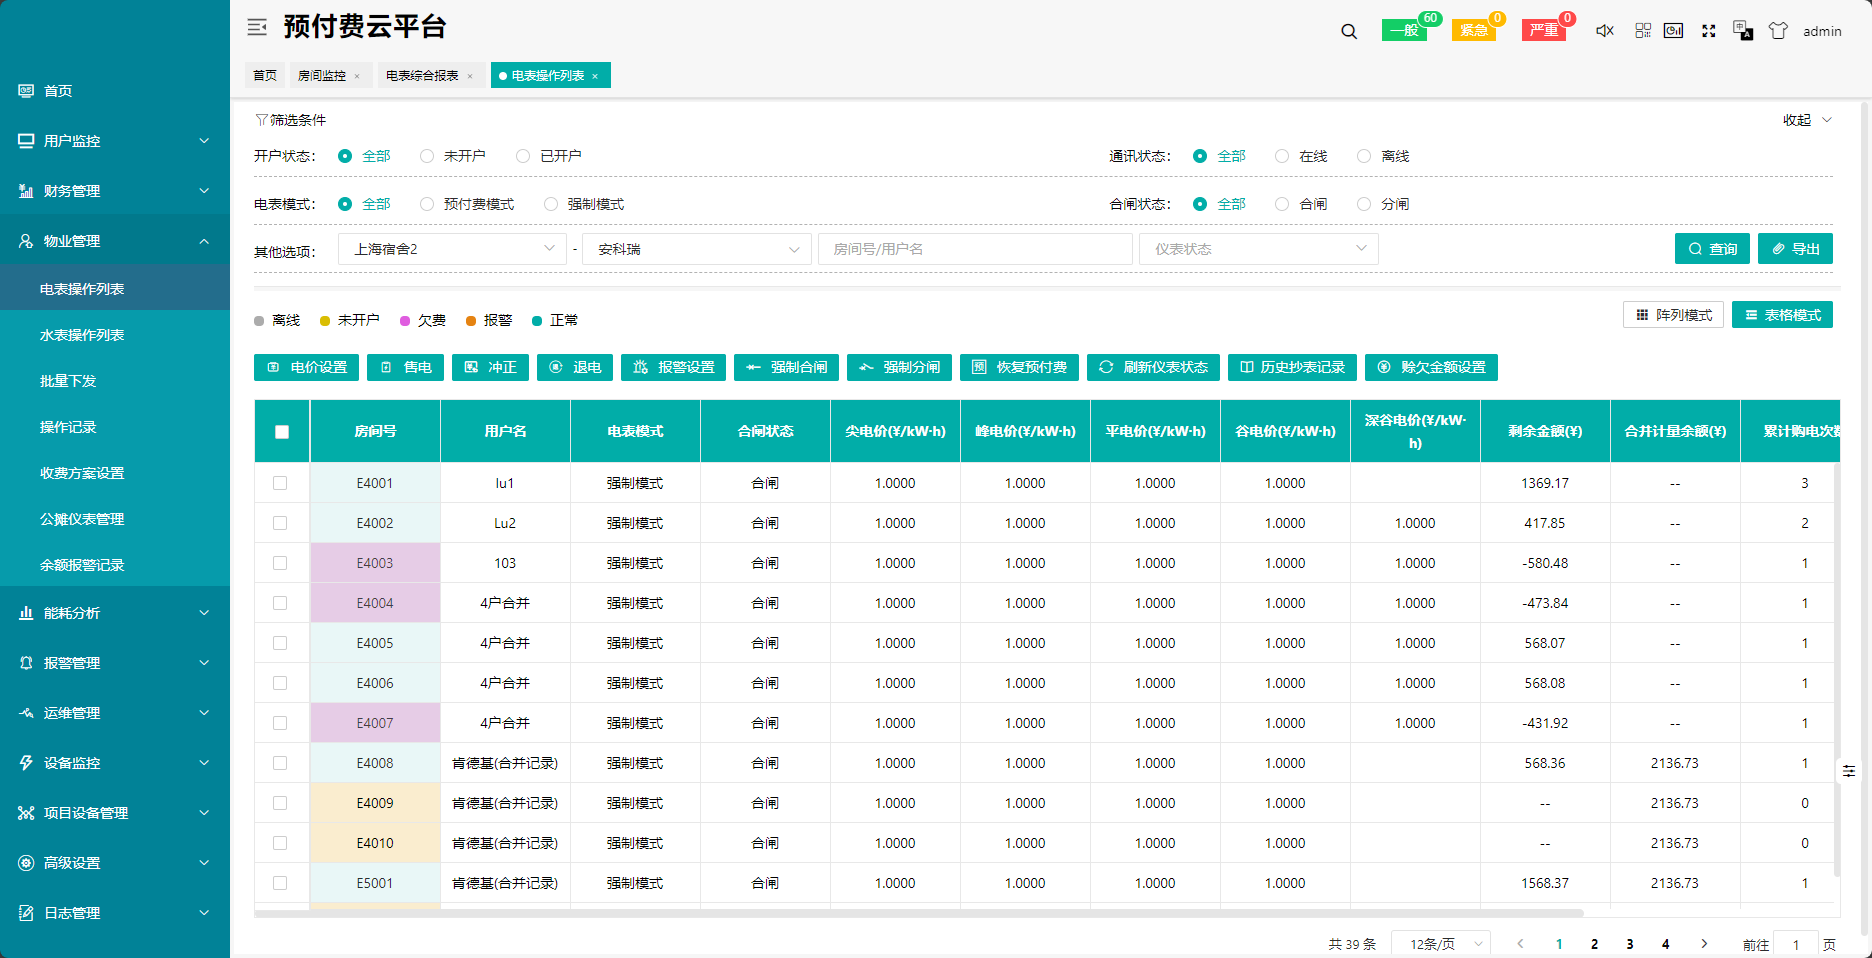Select 在线 communication status radio
This screenshot has width=1872, height=958.
[x=1282, y=156]
